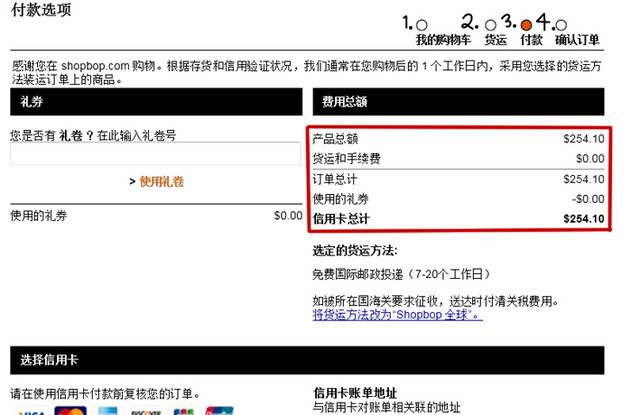Click the 选定的货运方法 heading
The height and width of the screenshot is (415, 640).
click(355, 251)
